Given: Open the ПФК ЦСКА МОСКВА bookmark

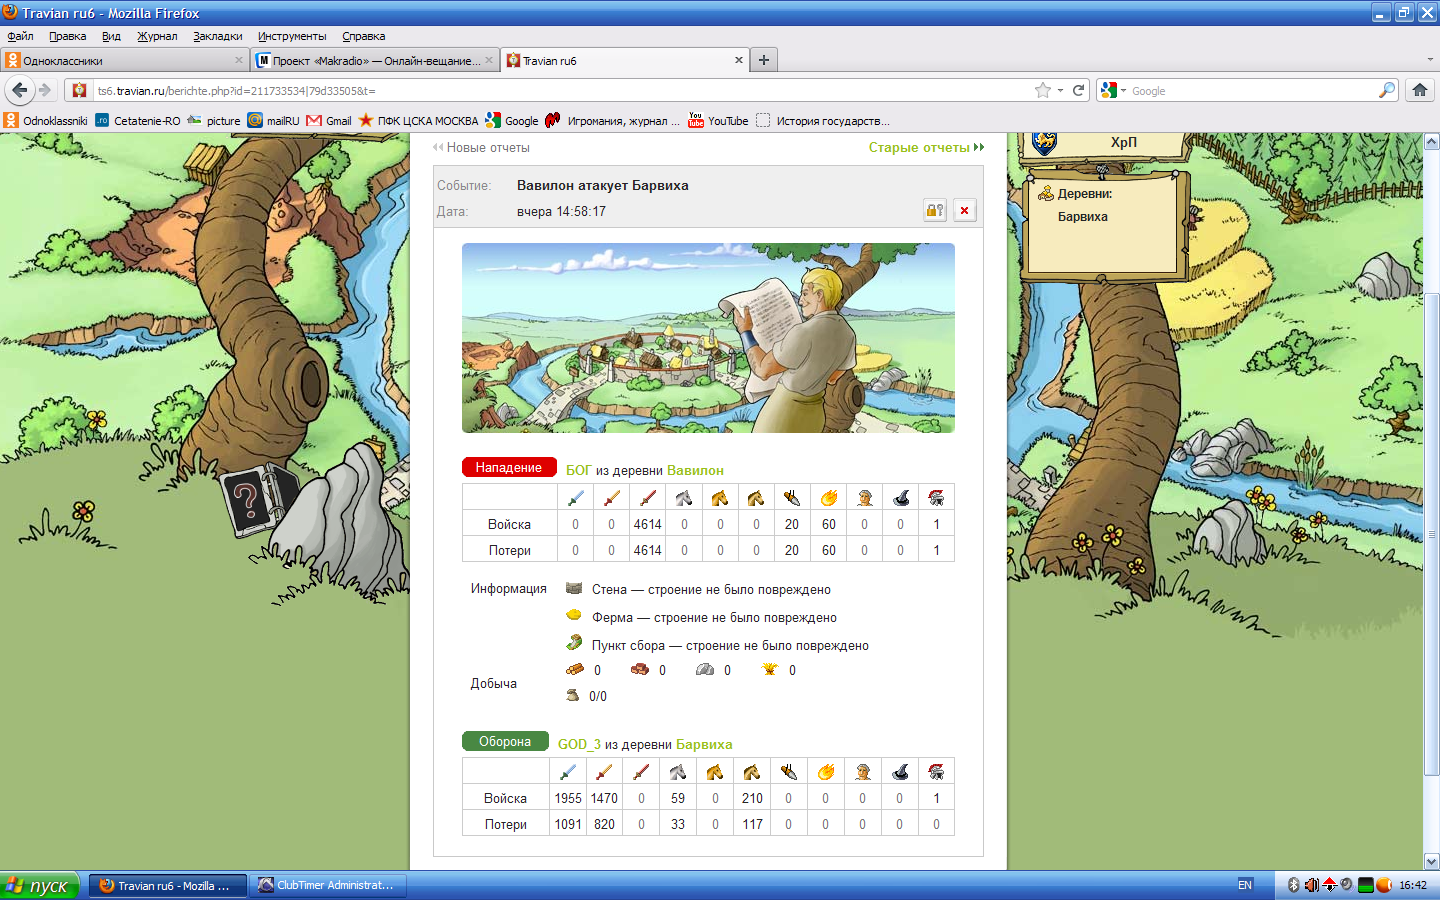Looking at the screenshot, I should click(418, 120).
